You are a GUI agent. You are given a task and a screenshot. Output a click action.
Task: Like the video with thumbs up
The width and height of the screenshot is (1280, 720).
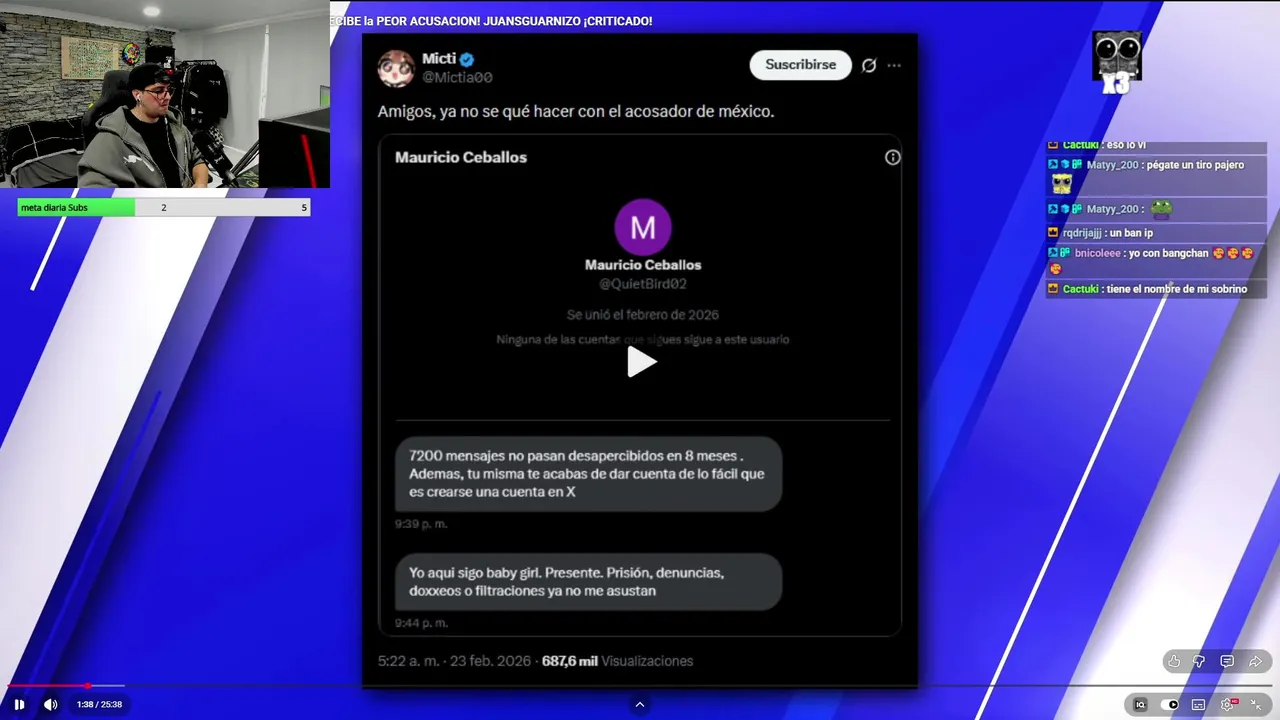click(1174, 661)
